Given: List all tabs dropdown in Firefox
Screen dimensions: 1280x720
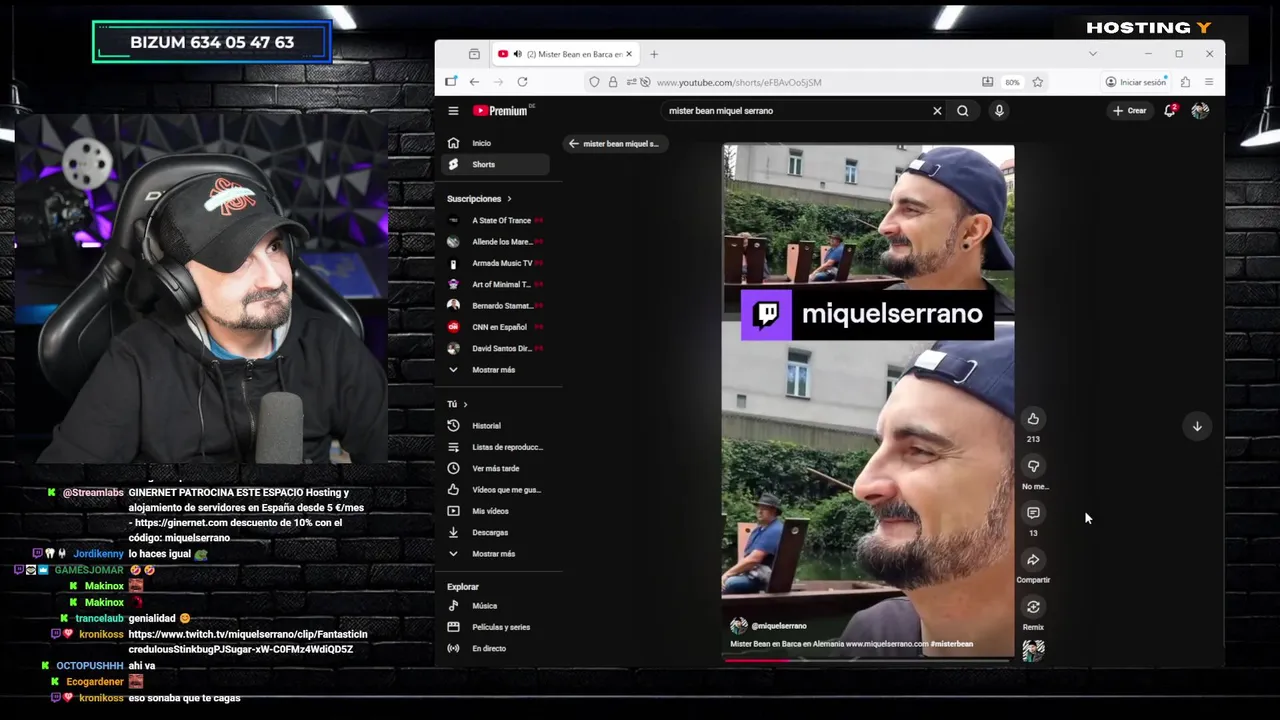Looking at the screenshot, I should tap(1092, 54).
